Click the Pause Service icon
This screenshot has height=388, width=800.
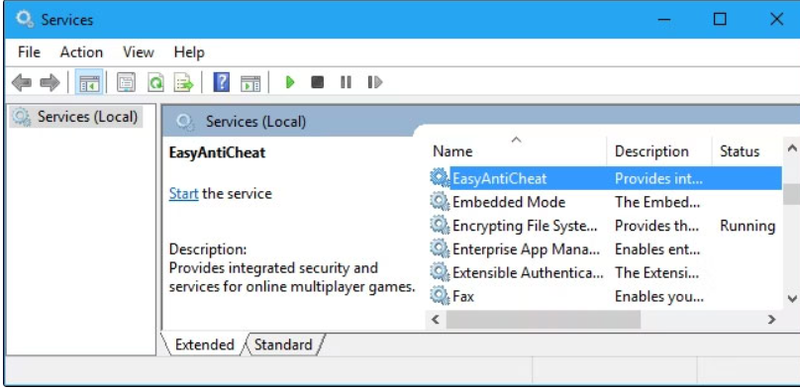pos(346,82)
